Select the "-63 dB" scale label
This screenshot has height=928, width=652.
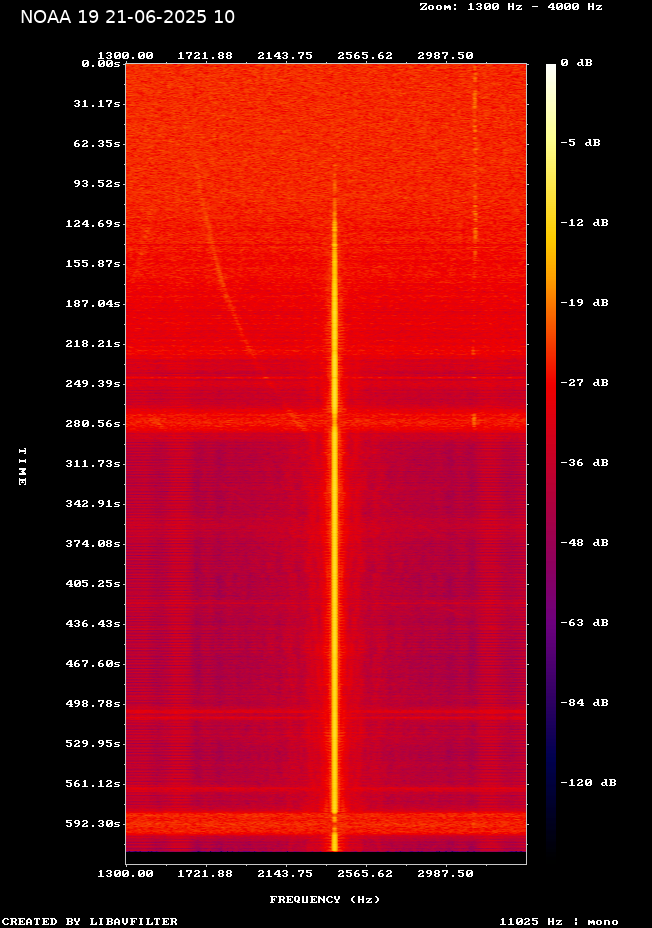tap(585, 623)
